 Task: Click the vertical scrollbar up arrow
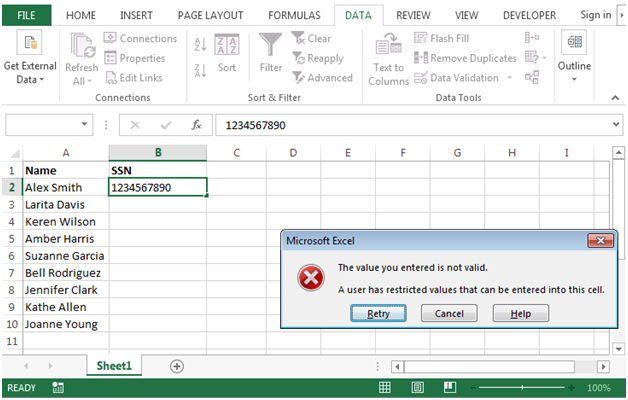(x=618, y=153)
